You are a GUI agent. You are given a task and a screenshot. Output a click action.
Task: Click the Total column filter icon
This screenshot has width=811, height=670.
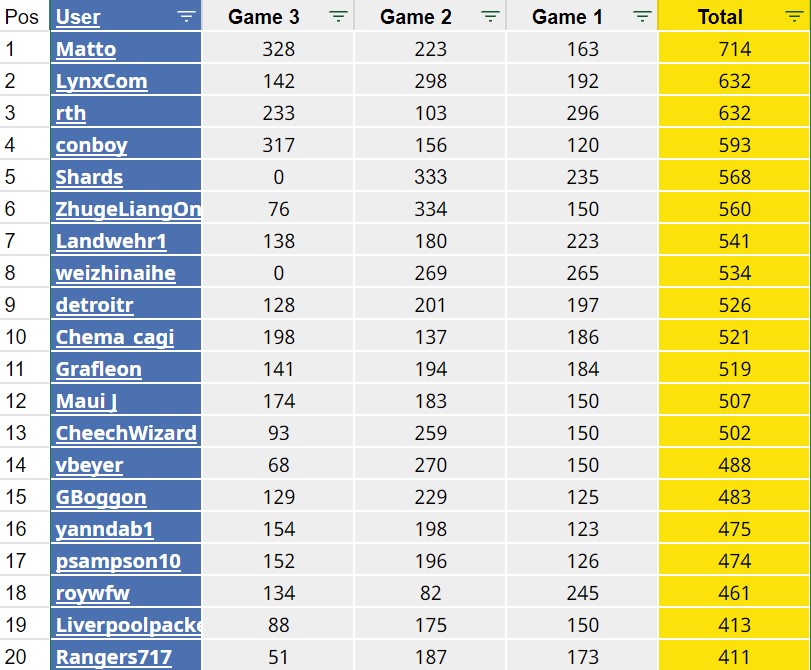coord(793,16)
